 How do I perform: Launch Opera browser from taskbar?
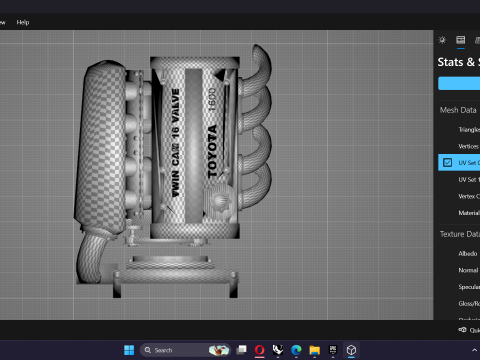click(260, 350)
